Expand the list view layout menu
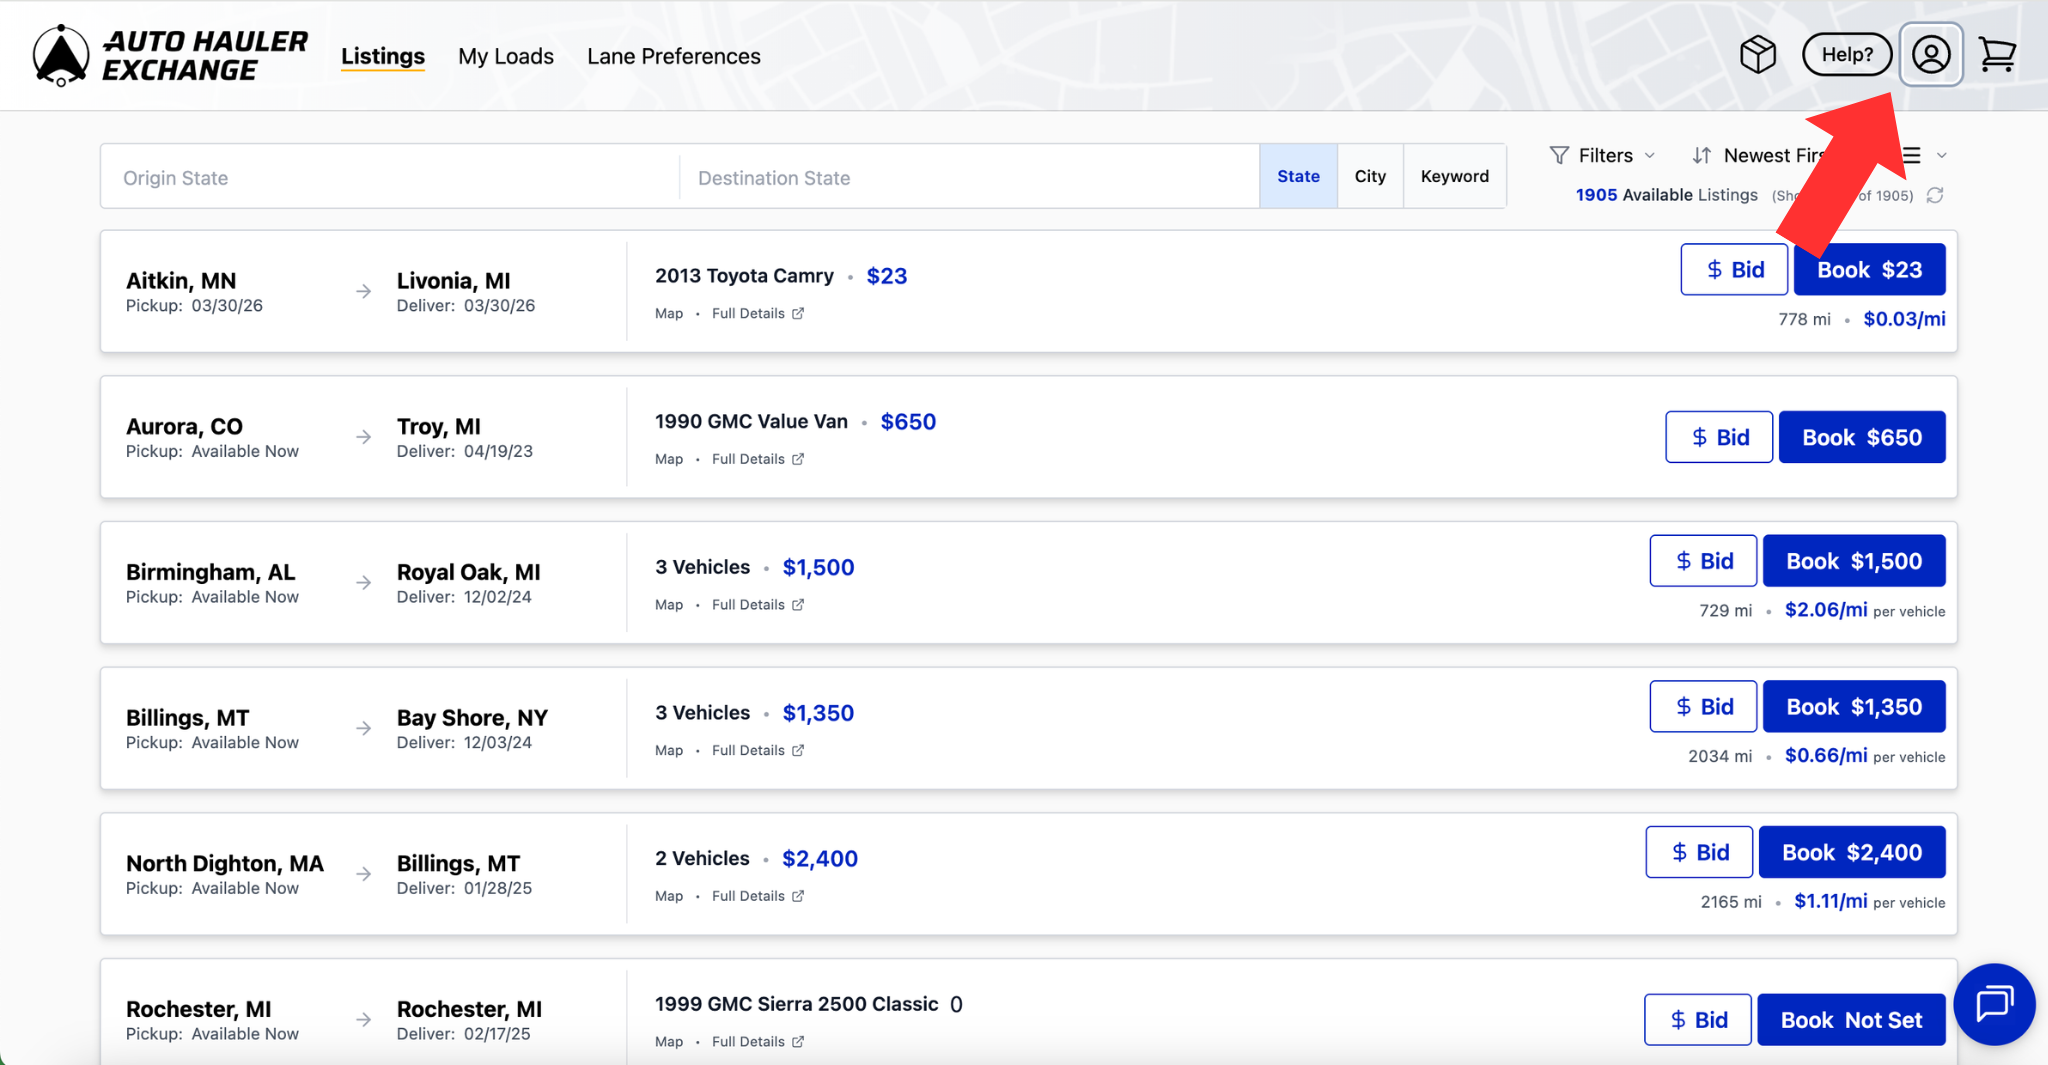The width and height of the screenshot is (2048, 1065). pyautogui.click(x=1923, y=156)
